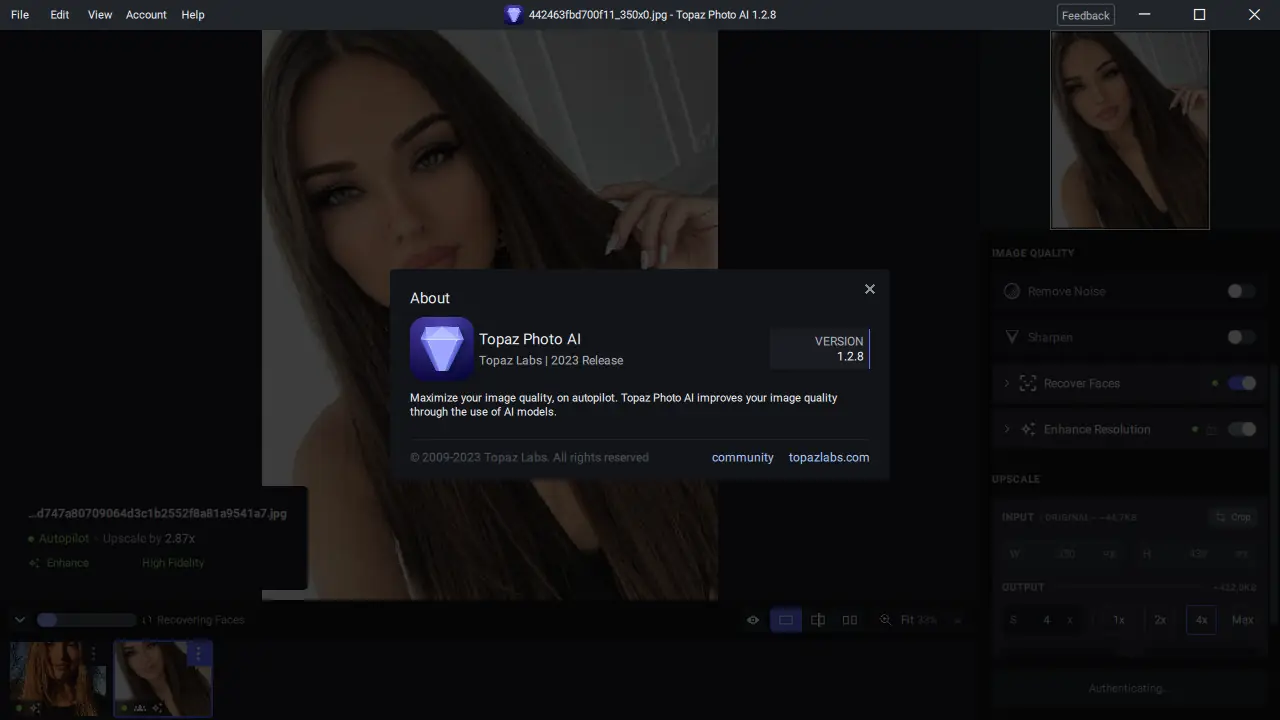The image size is (1280, 720).
Task: Select the 4x upscale option
Action: [1202, 620]
